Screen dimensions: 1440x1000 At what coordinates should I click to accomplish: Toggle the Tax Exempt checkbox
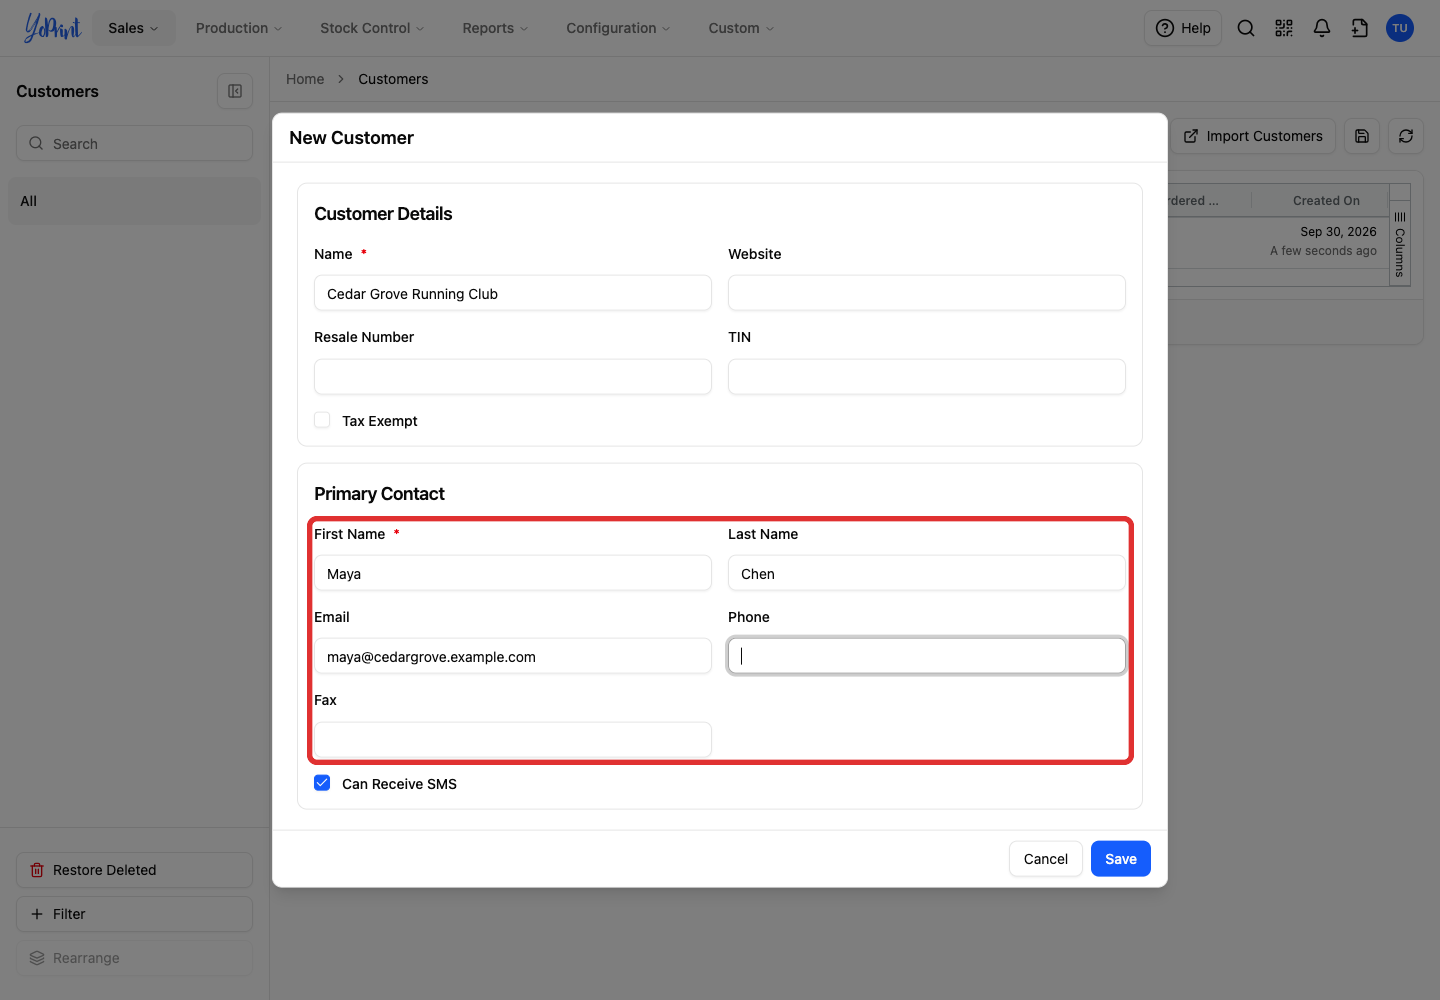coord(322,420)
